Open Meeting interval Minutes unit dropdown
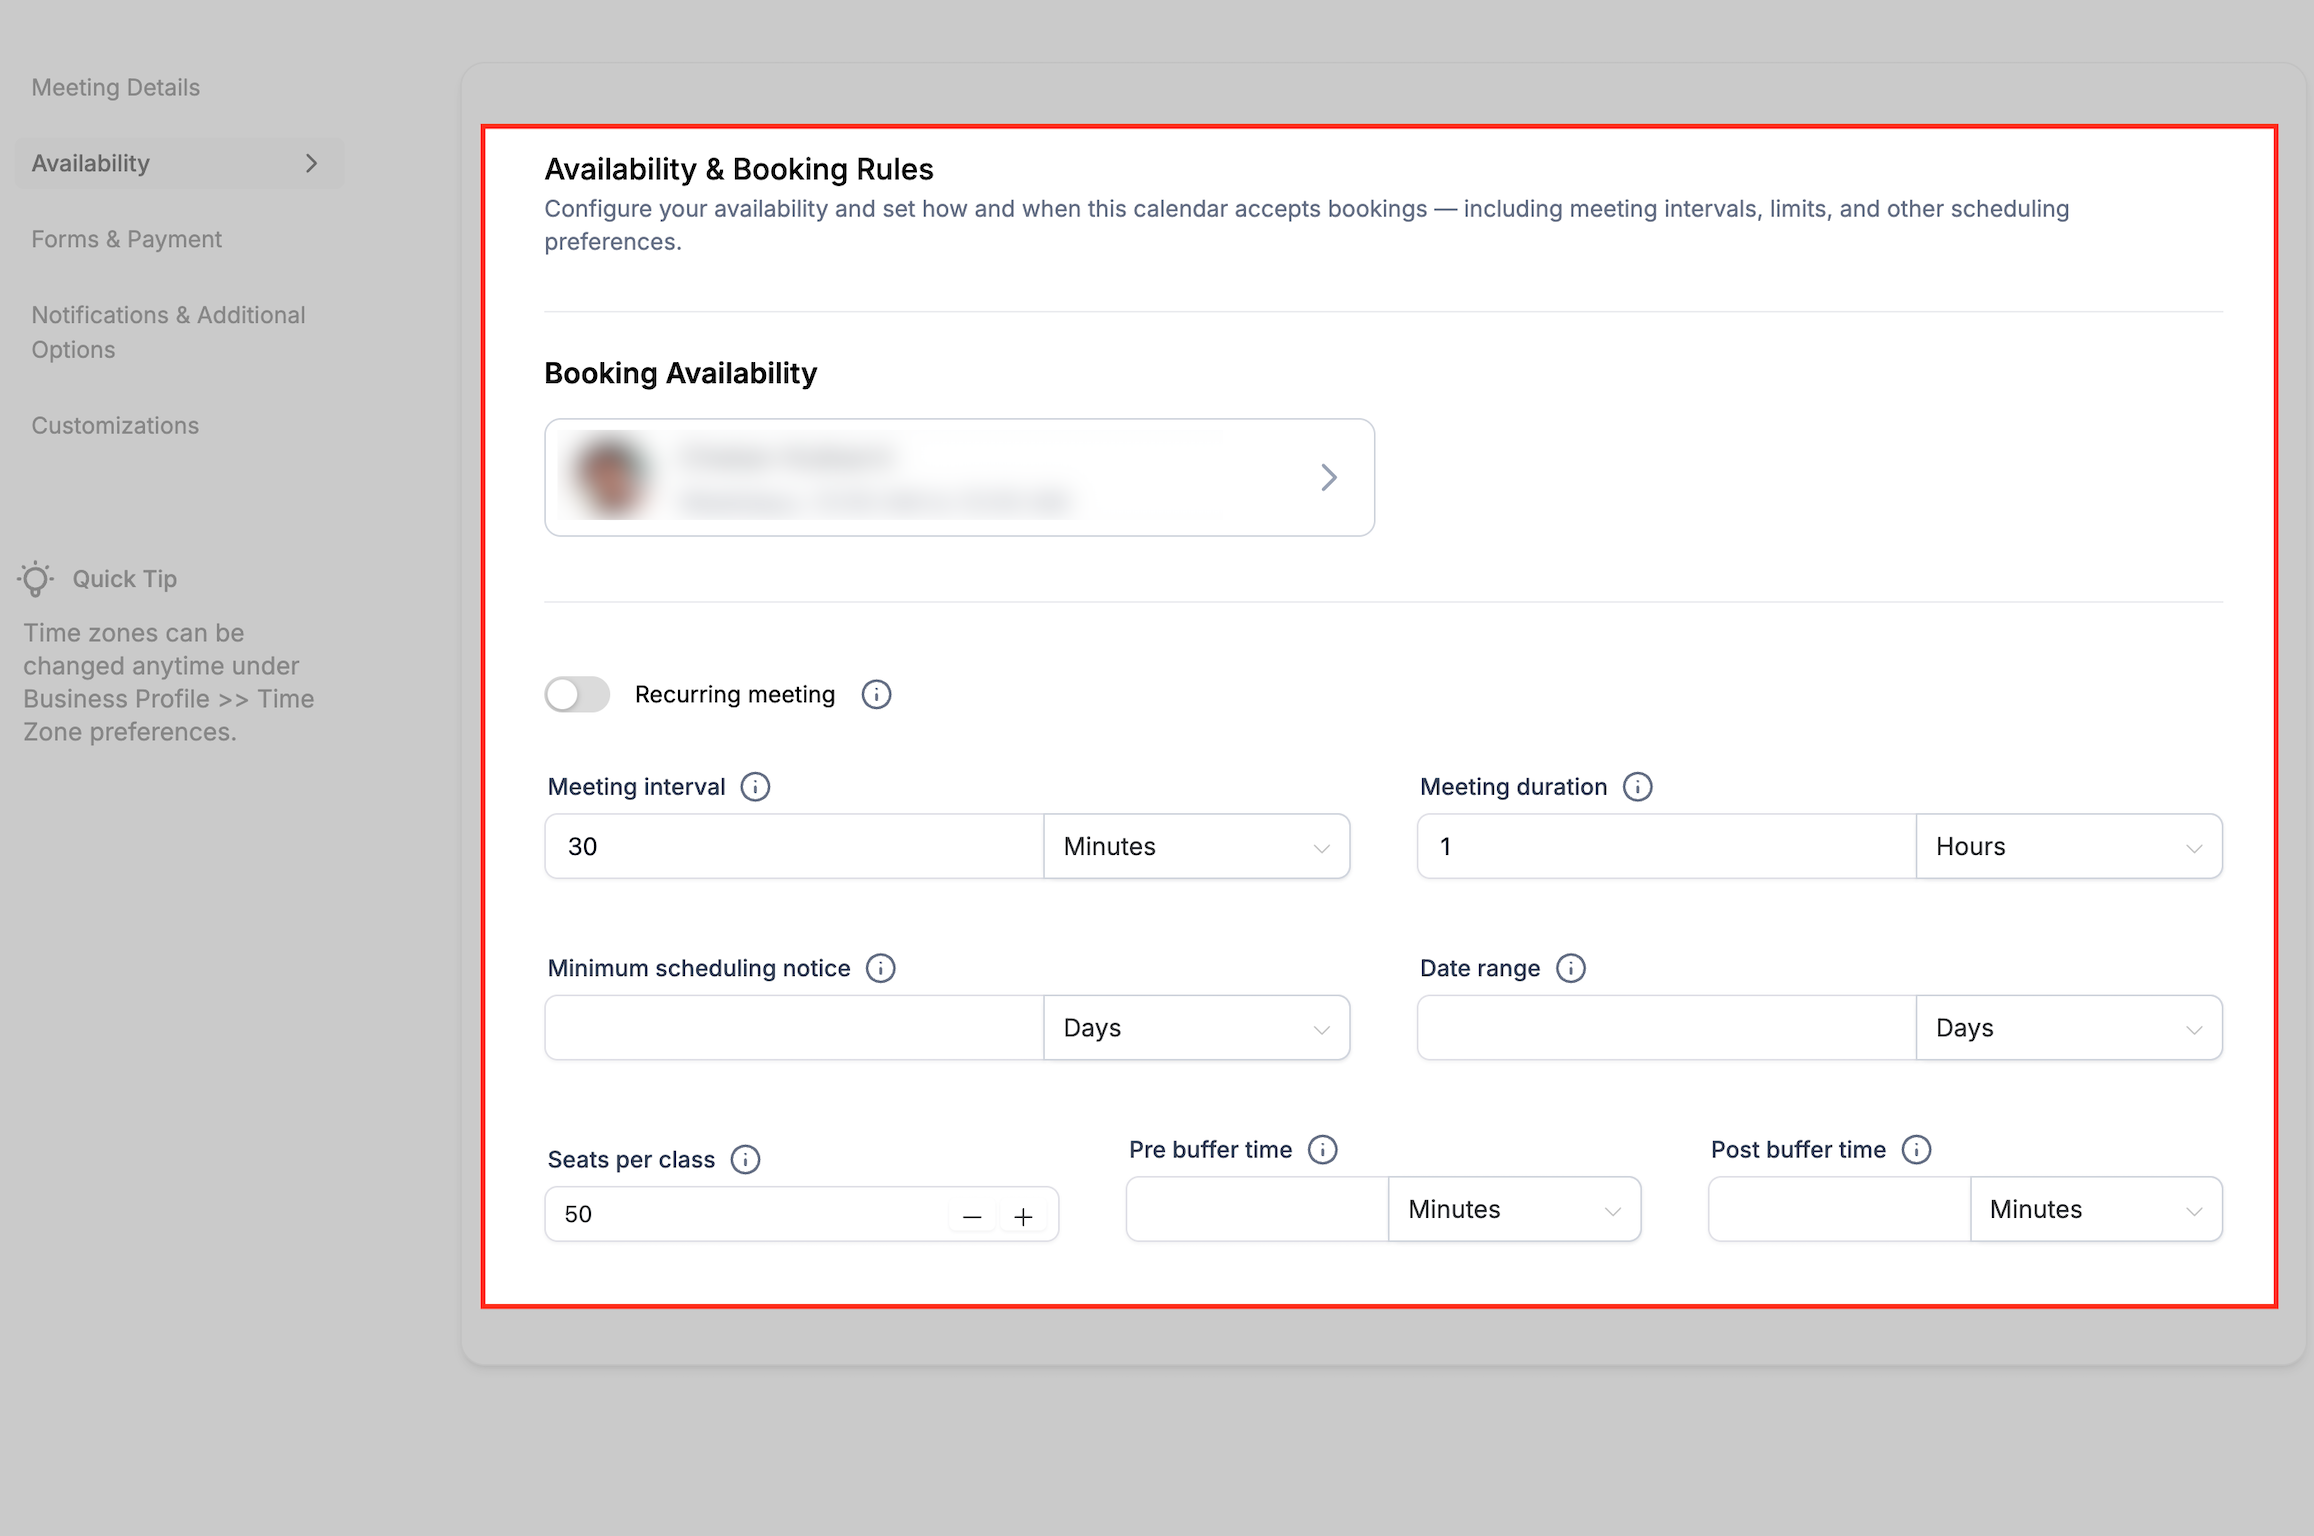 (1196, 846)
